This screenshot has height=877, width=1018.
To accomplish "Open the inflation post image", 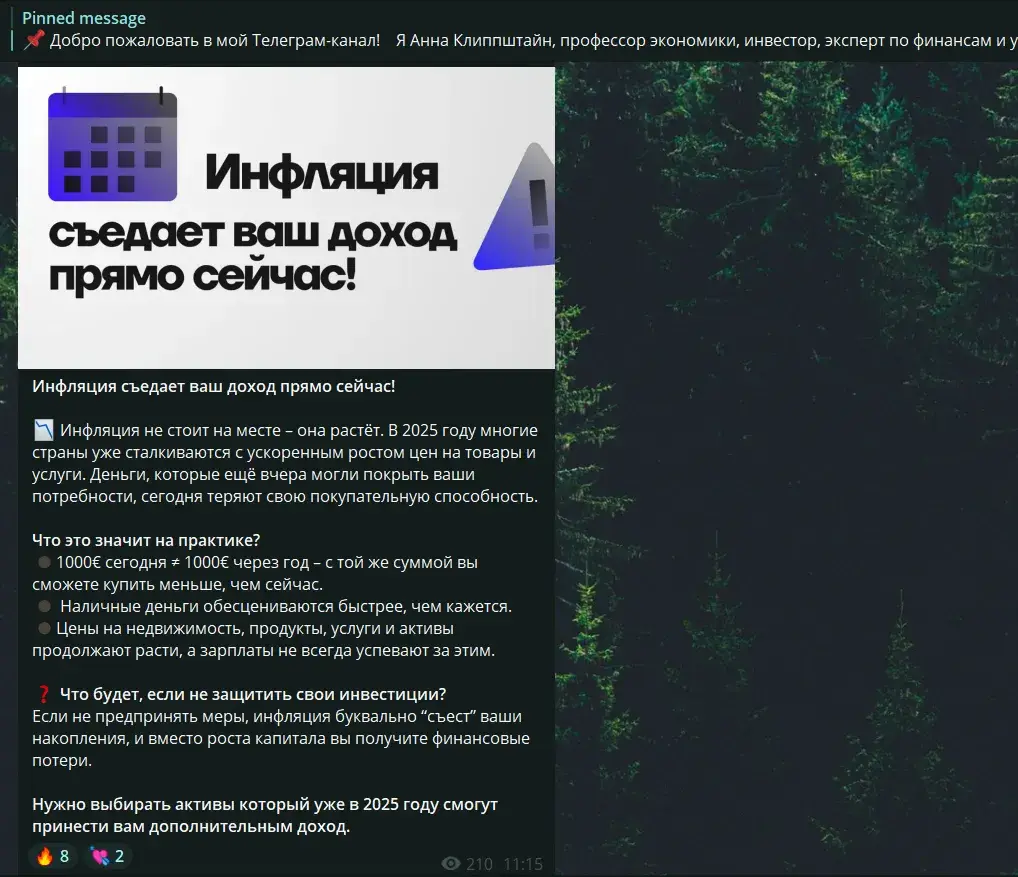I will click(286, 217).
